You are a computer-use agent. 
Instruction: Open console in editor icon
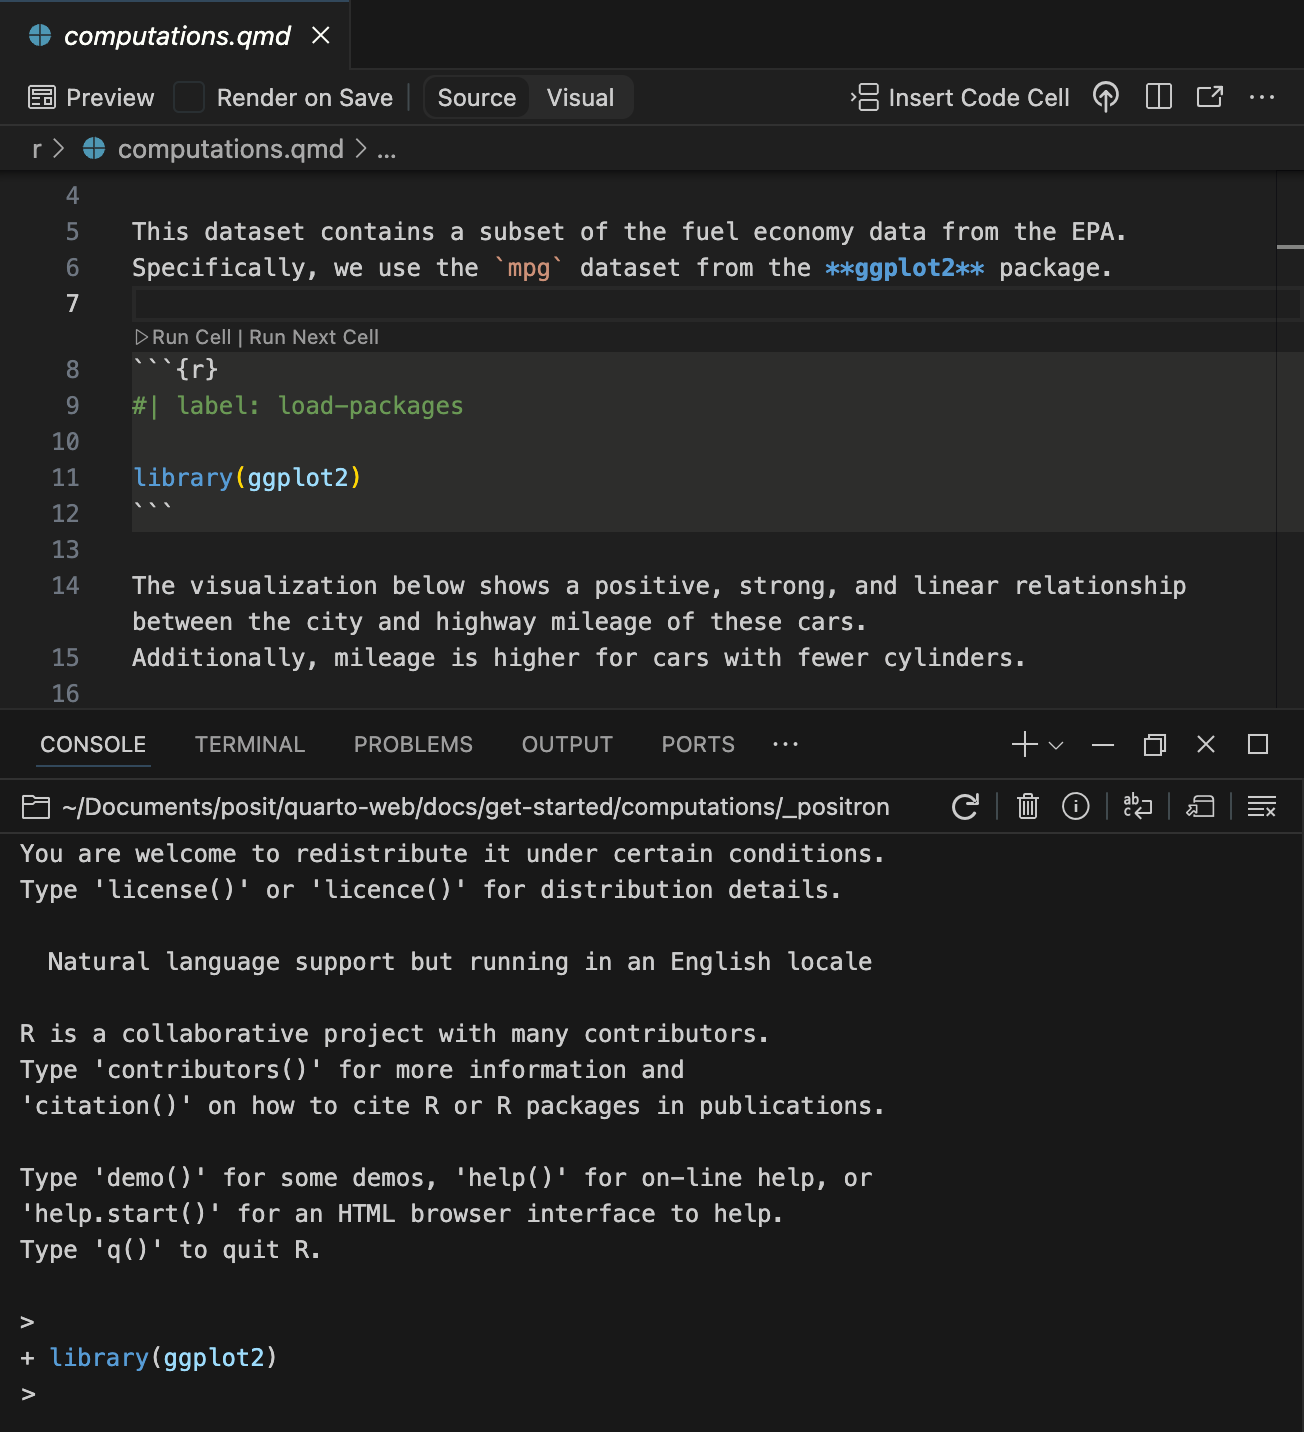(x=1200, y=806)
